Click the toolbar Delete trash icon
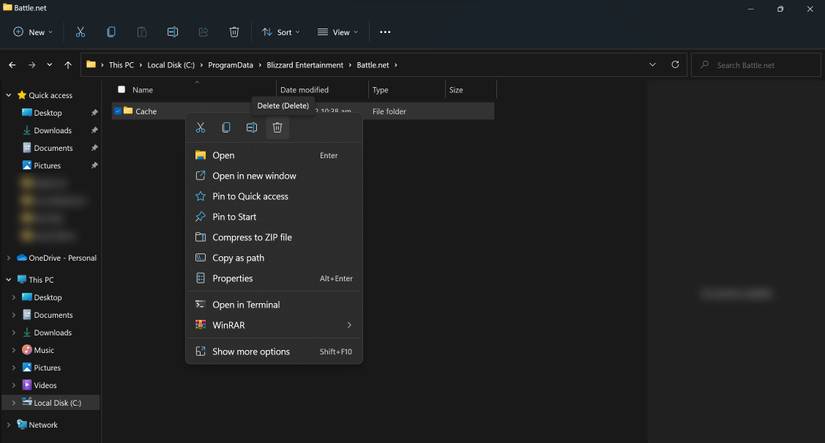 point(234,32)
